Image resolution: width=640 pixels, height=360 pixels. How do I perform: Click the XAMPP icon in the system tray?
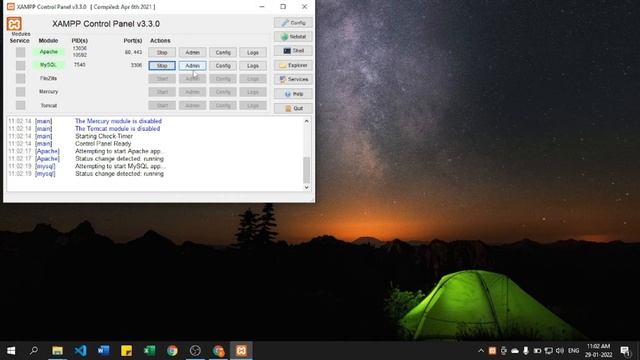coord(493,351)
